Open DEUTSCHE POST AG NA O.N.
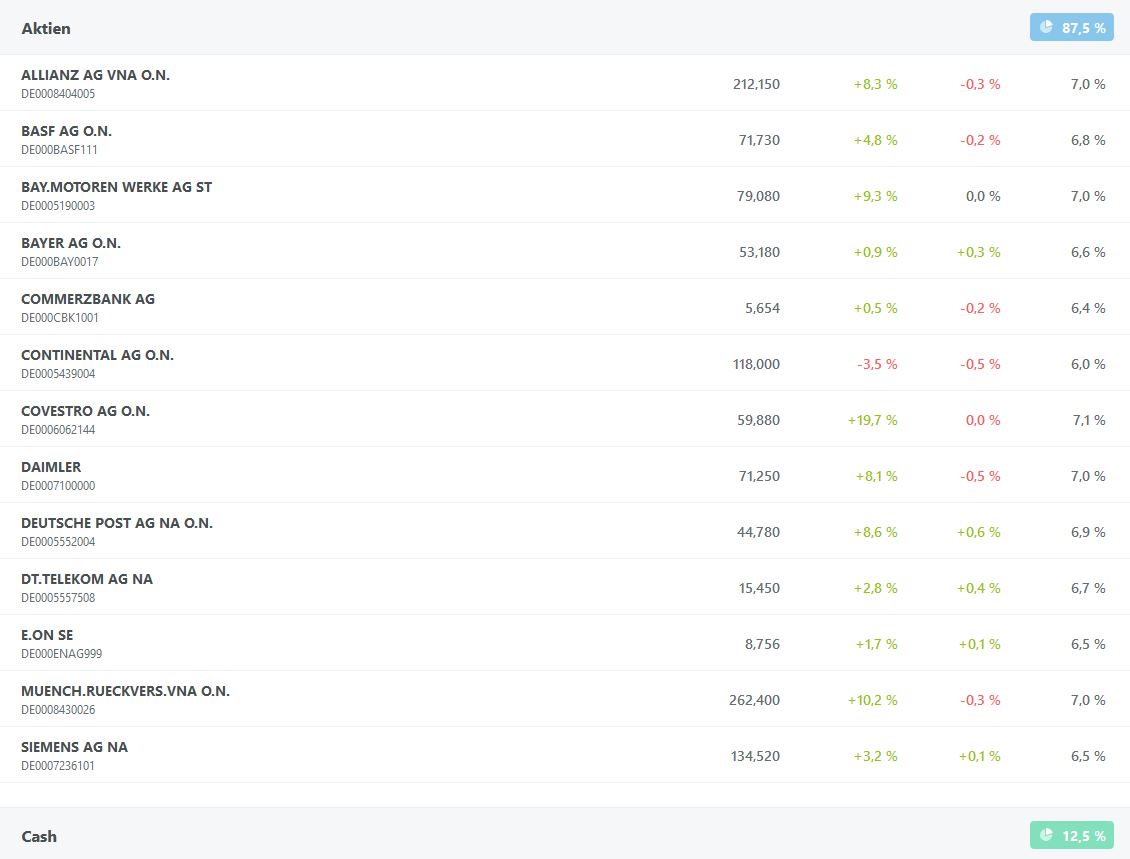This screenshot has height=859, width=1130. coord(117,523)
